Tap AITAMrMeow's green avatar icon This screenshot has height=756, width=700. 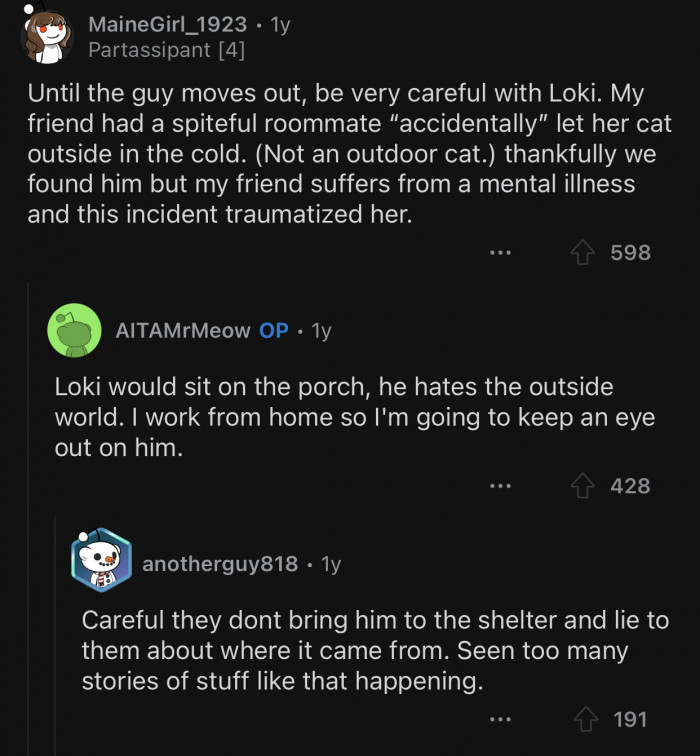point(74,329)
